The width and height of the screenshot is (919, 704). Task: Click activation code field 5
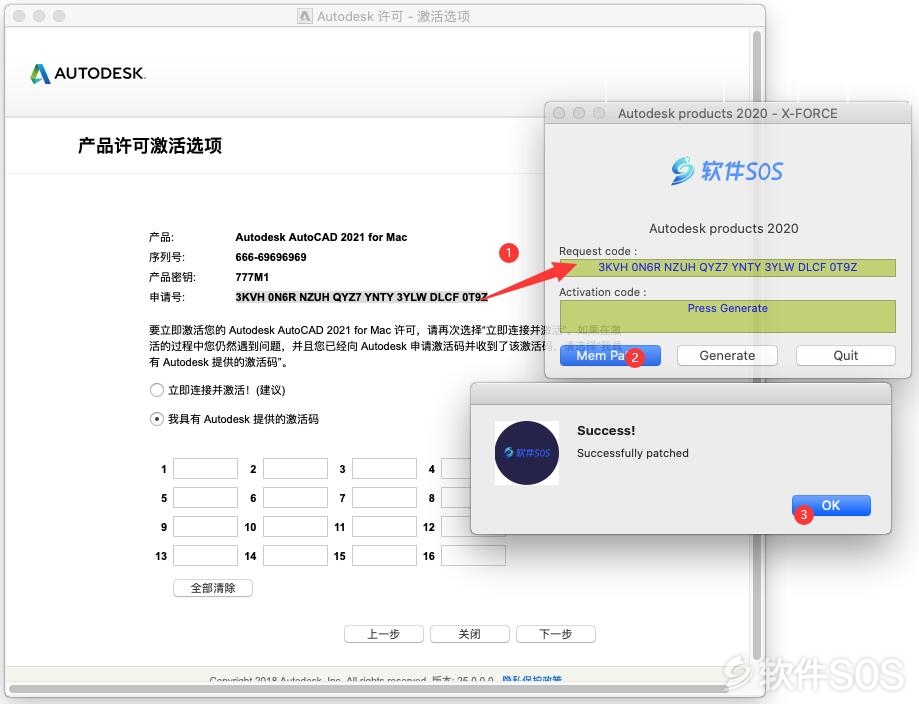(206, 498)
